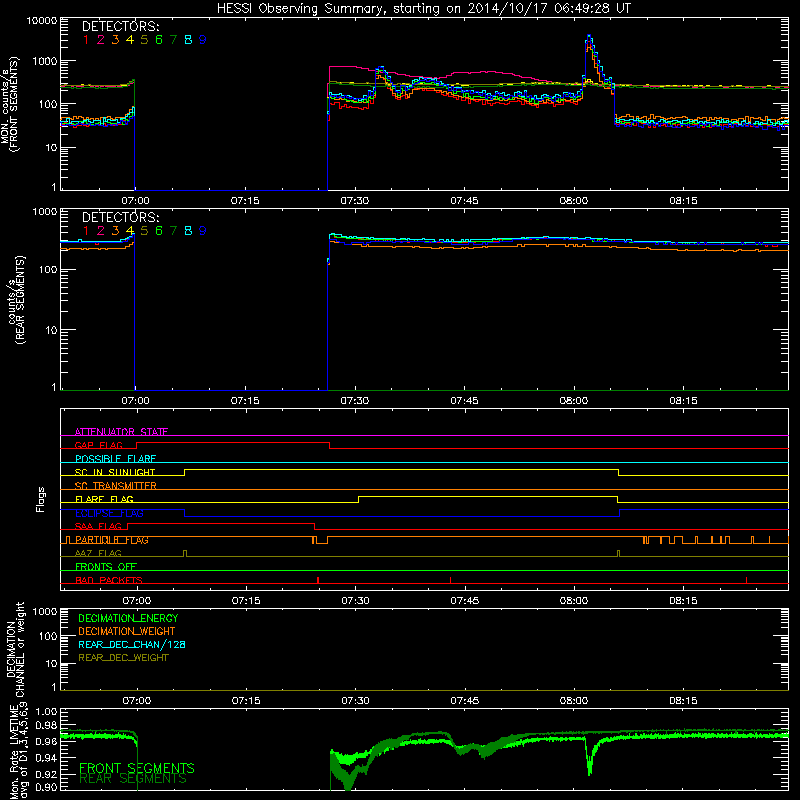Screen dimensions: 800x800
Task: Click the ECLIPSE_FLAG label
Action: (109, 513)
